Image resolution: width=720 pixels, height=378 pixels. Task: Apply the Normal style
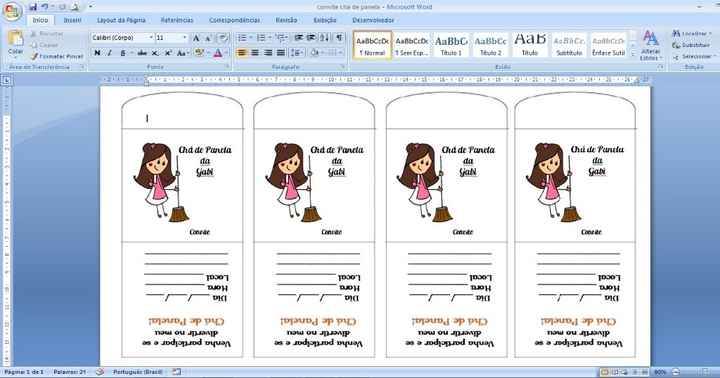point(372,45)
